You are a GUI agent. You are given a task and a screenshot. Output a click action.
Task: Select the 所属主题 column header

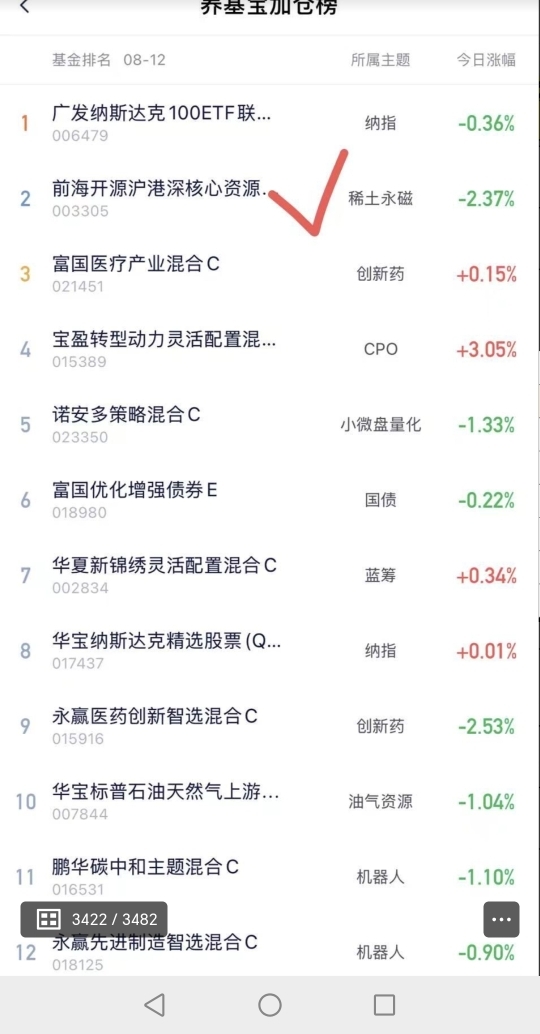[x=380, y=60]
